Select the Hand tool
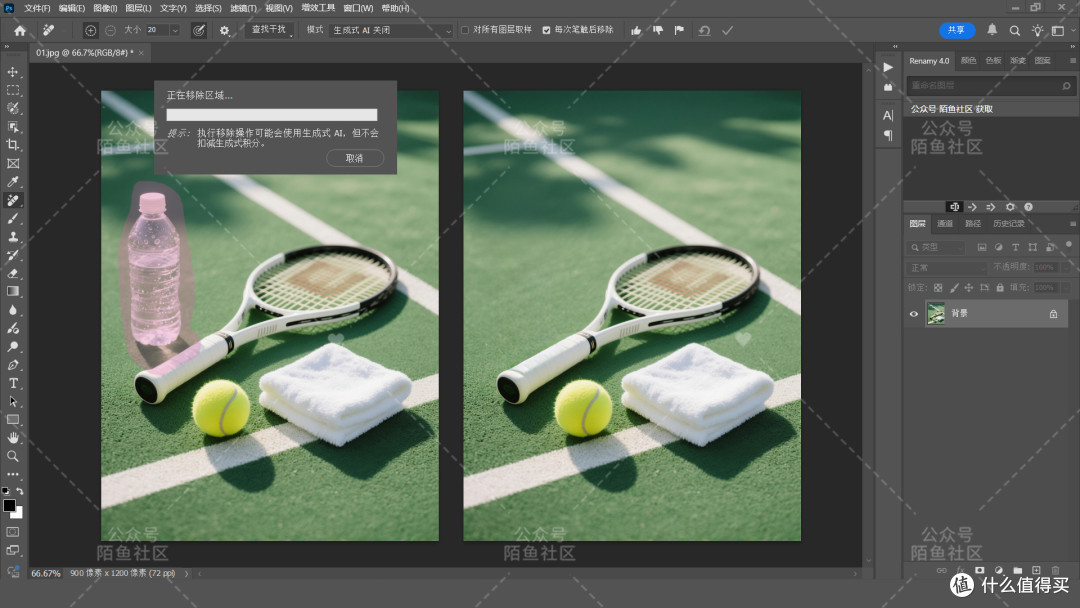 (x=12, y=438)
